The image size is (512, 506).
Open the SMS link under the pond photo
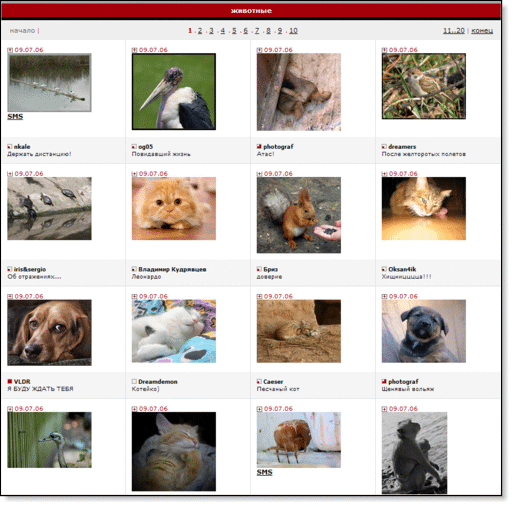(x=15, y=116)
